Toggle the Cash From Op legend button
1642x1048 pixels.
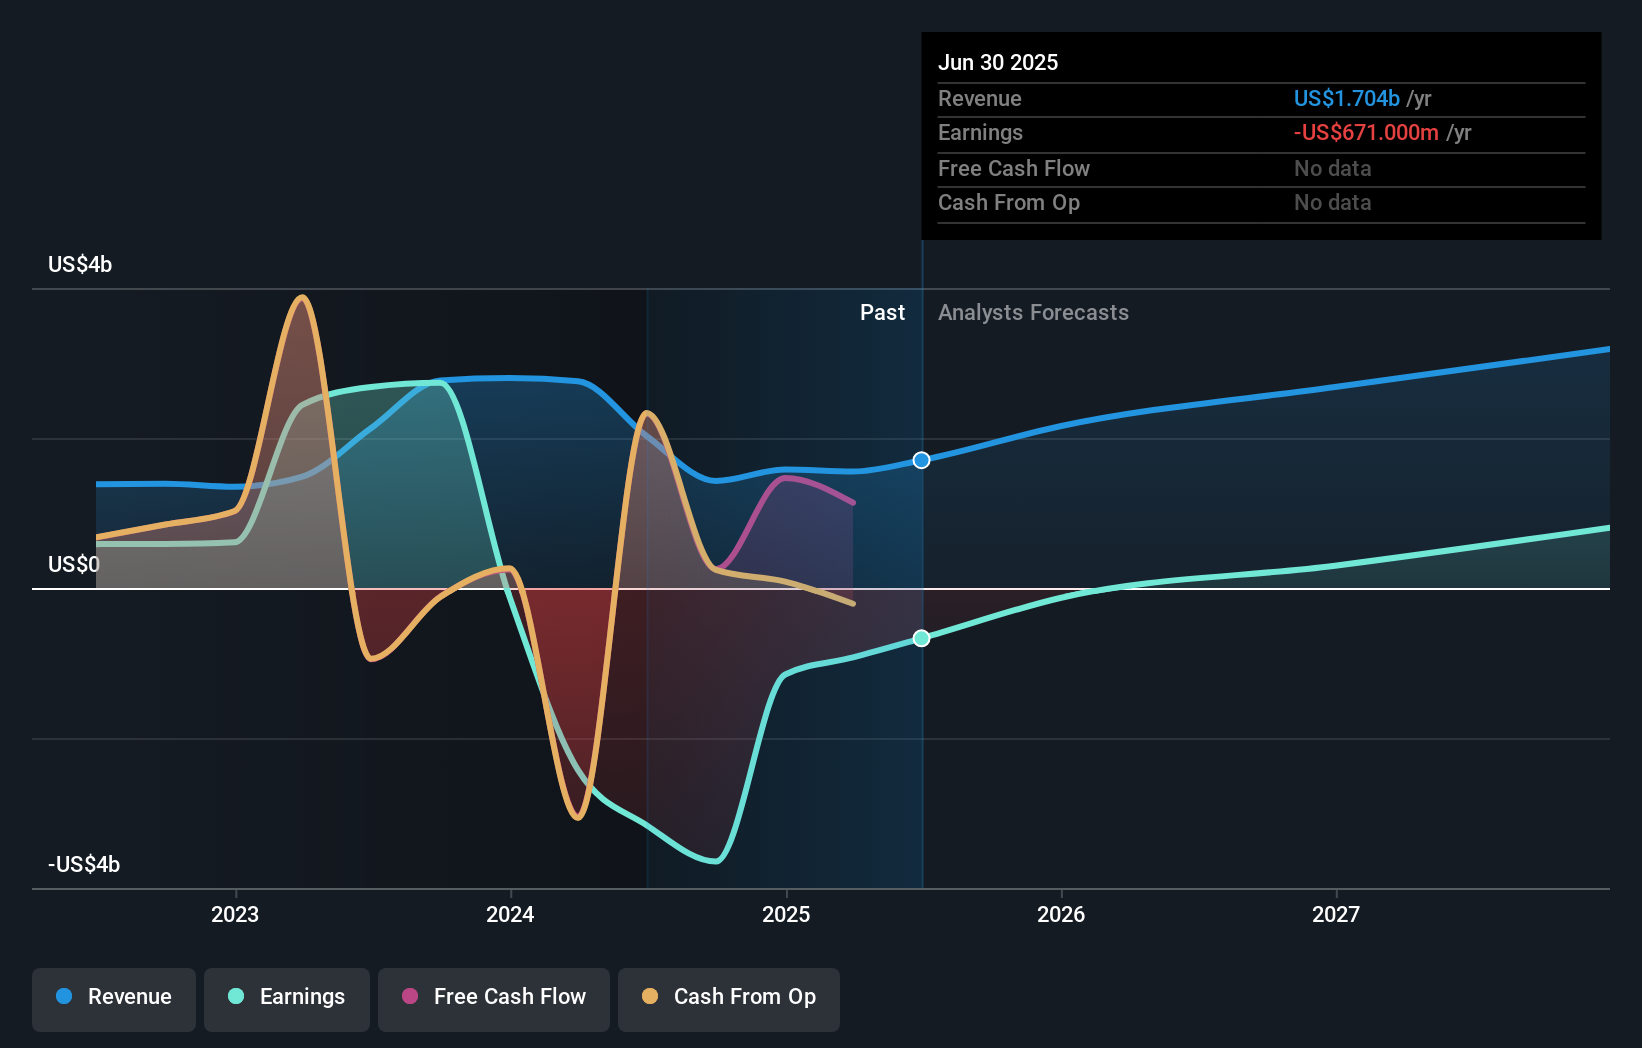pyautogui.click(x=729, y=999)
